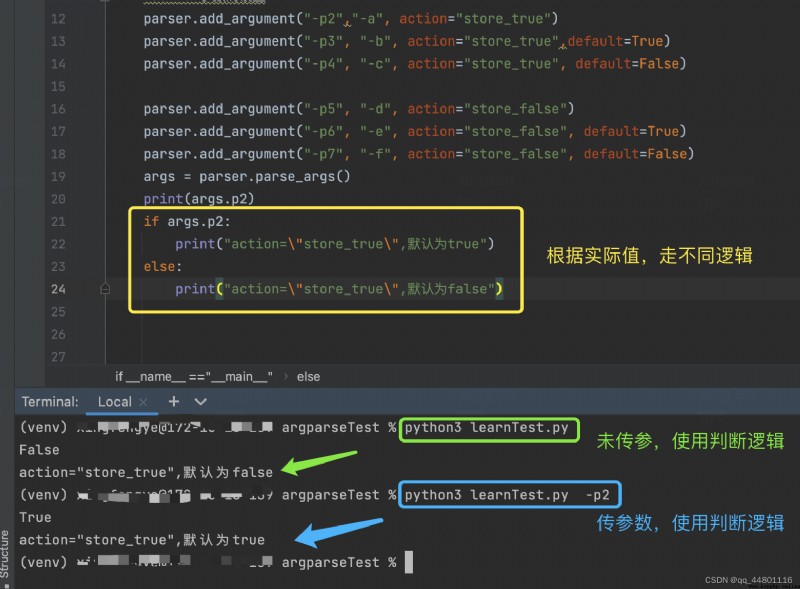Viewport: 800px width, 589px height.
Task: Click the print statement with 默认为true
Action: pos(335,244)
